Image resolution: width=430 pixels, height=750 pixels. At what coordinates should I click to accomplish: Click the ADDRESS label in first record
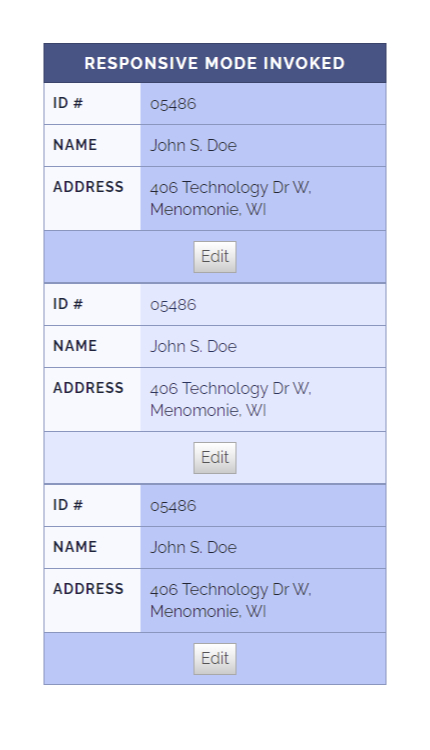point(88,187)
